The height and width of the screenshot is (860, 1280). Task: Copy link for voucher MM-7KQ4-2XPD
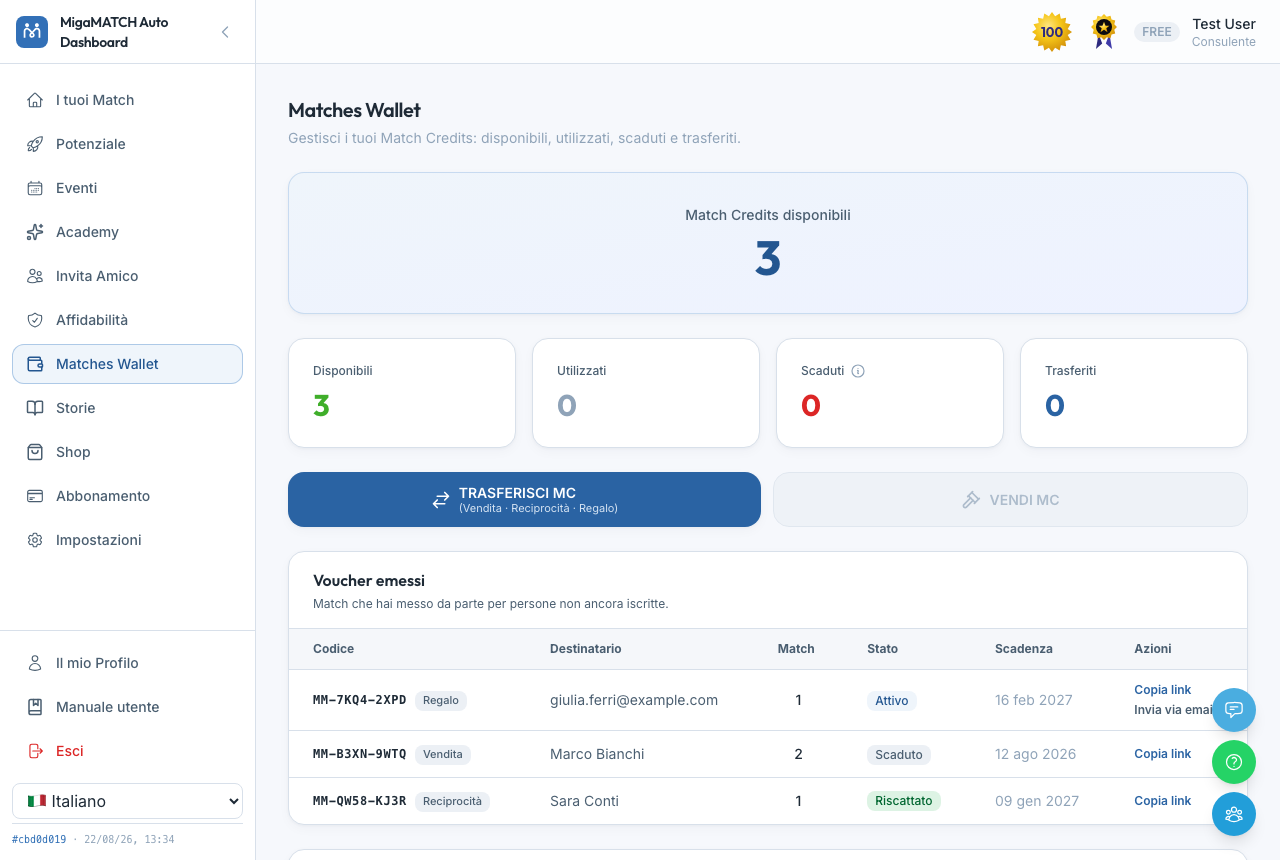(1162, 690)
